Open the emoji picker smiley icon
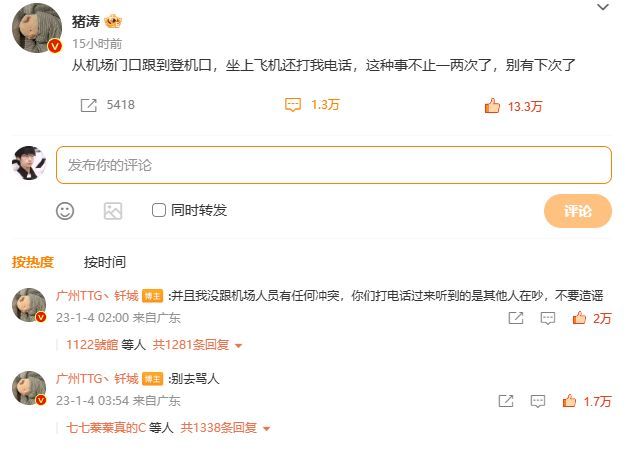Screen dimensions: 632x450 click(x=65, y=211)
